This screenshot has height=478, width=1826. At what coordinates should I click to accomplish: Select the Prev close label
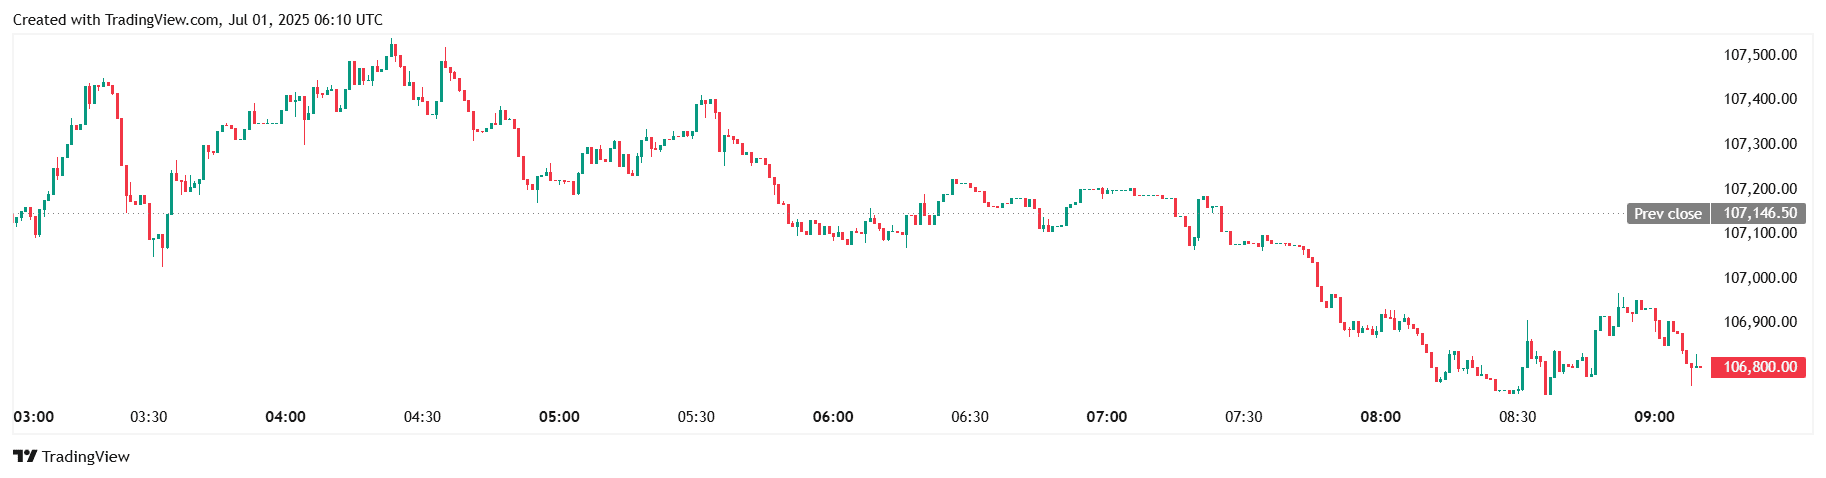click(x=1667, y=213)
